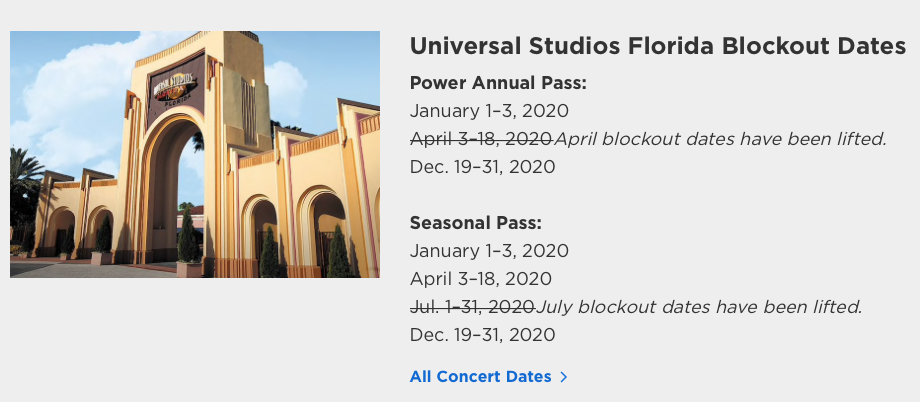Click the chevron arrow after All Concert Dates

tap(564, 377)
